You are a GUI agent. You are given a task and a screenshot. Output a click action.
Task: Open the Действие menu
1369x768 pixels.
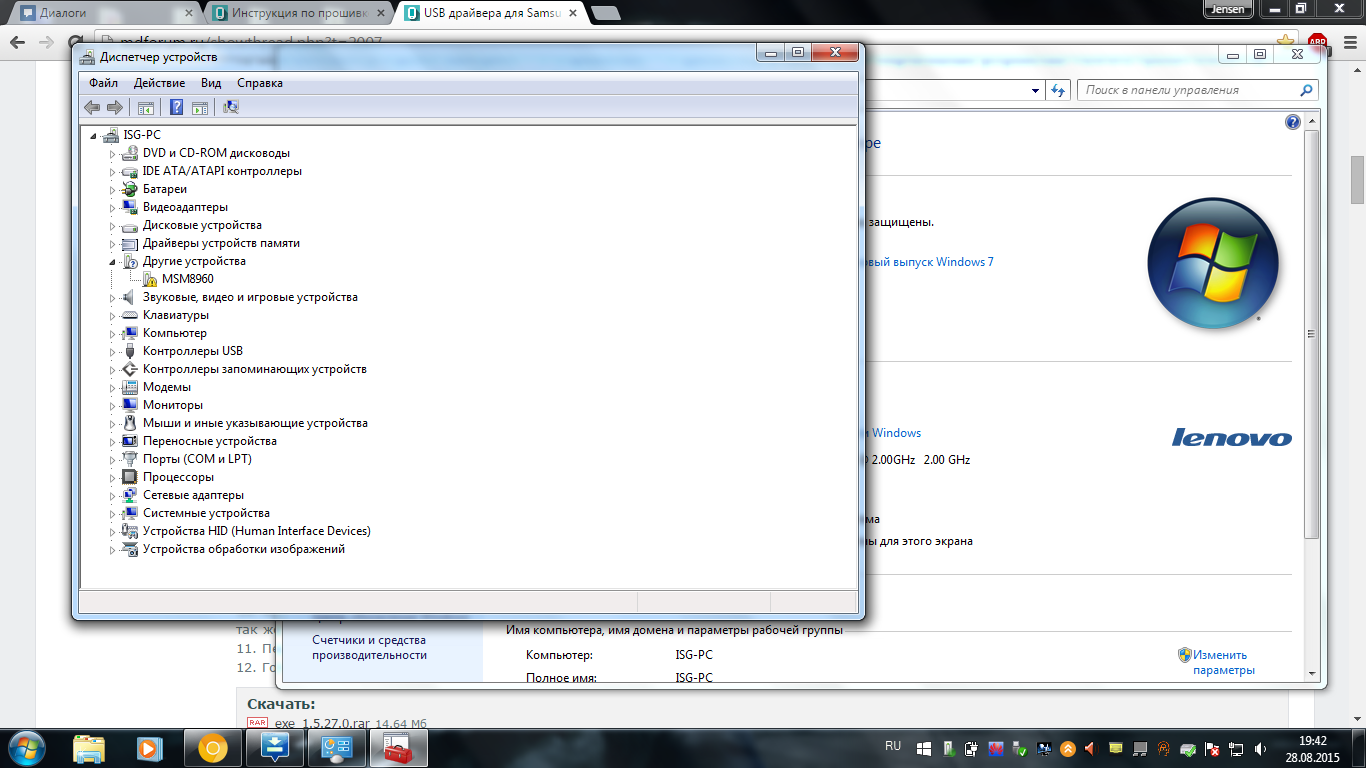[x=159, y=83]
